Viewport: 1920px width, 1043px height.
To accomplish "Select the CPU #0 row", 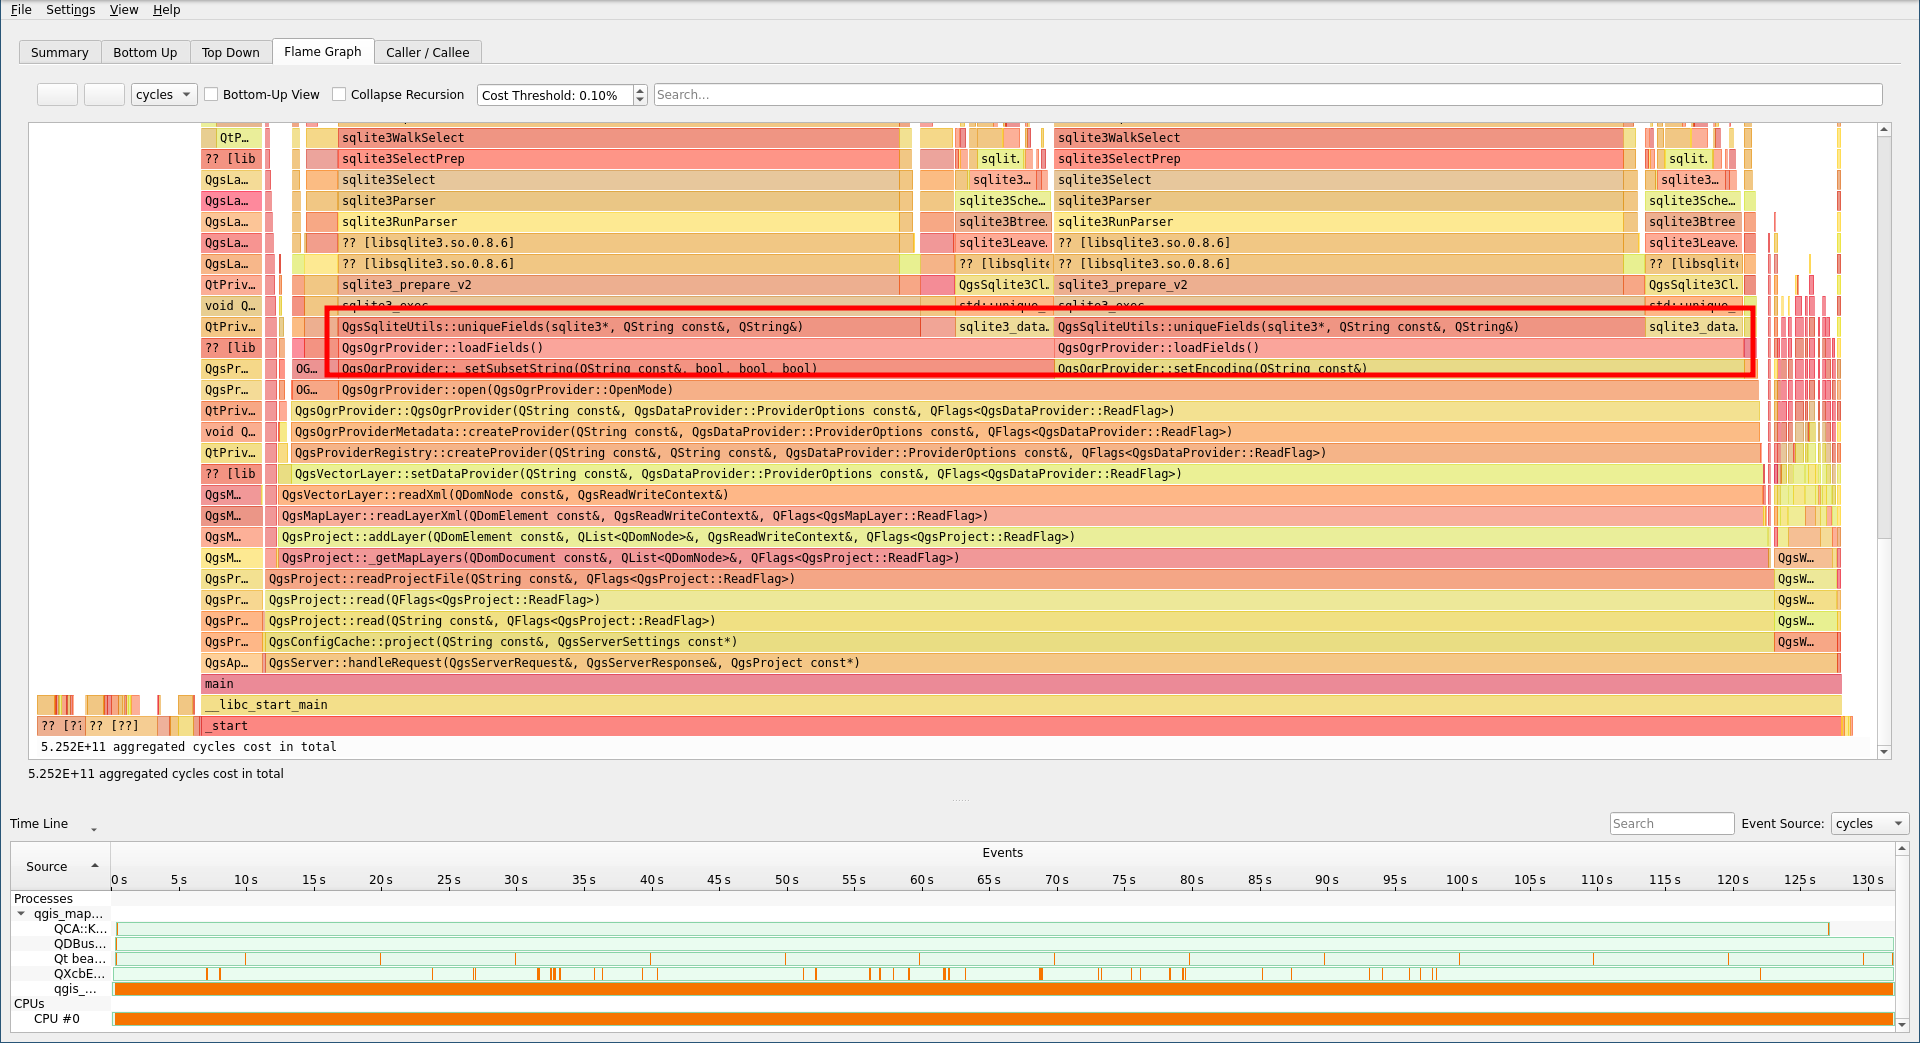I will pyautogui.click(x=57, y=1019).
